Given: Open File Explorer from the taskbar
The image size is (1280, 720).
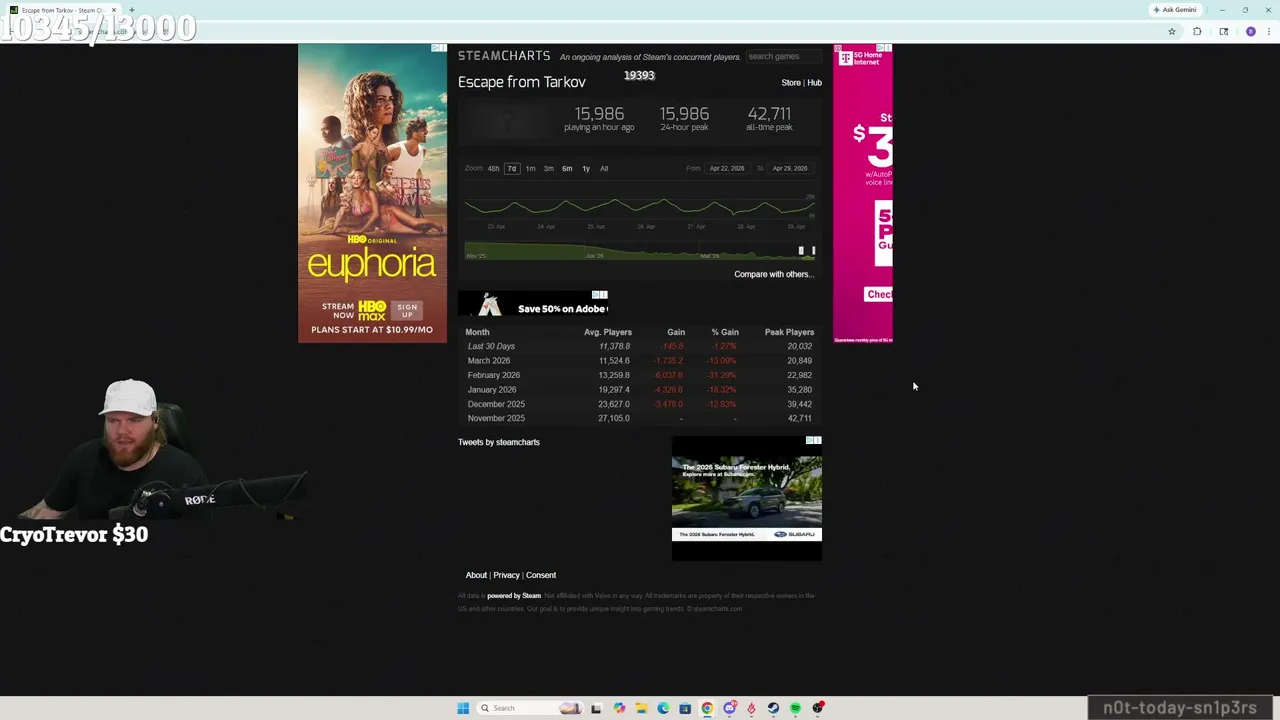Looking at the screenshot, I should point(641,708).
